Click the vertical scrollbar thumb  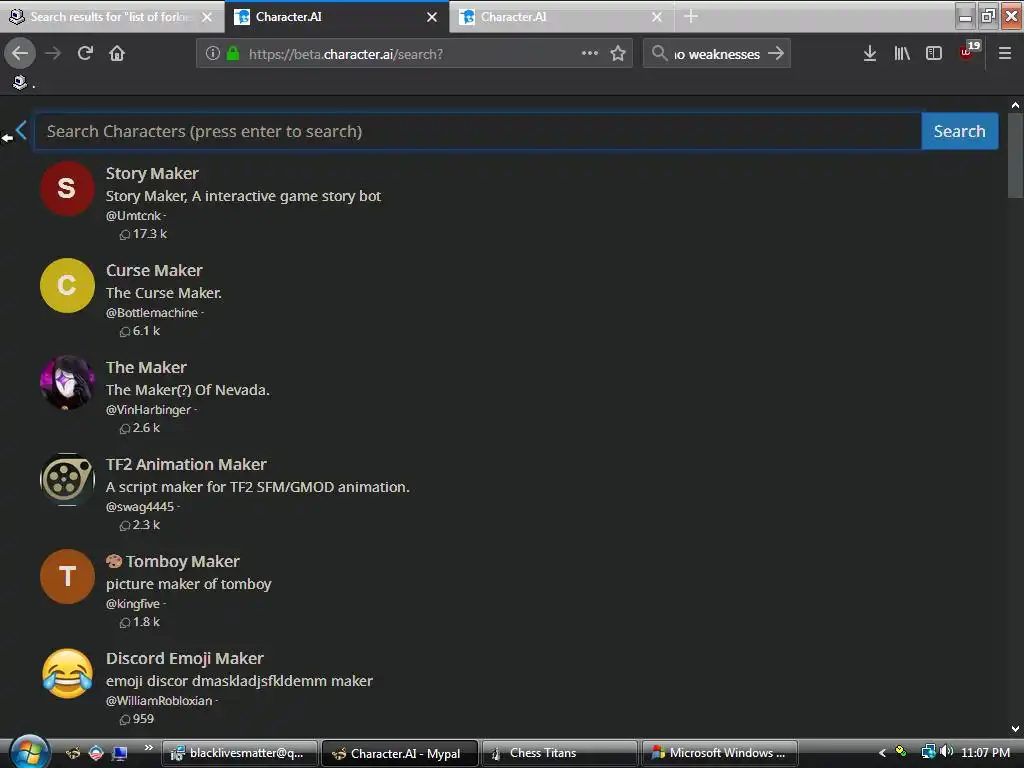(1015, 155)
